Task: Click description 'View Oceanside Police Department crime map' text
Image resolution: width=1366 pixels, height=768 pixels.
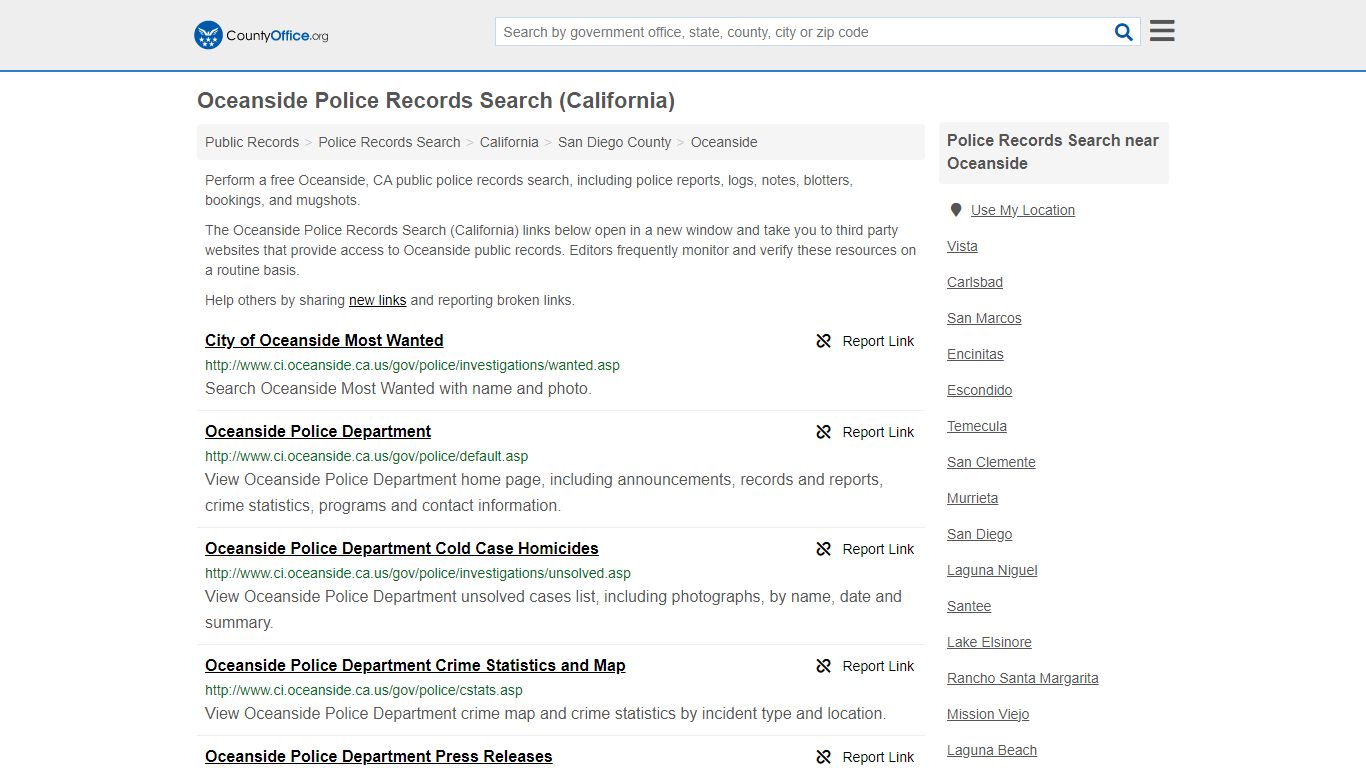Action: (x=545, y=713)
